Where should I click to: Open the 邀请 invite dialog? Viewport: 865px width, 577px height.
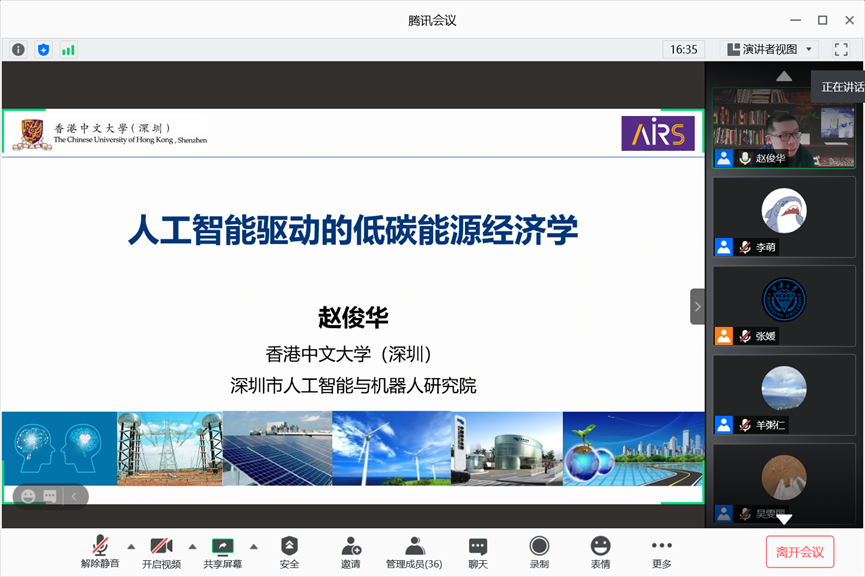351,551
